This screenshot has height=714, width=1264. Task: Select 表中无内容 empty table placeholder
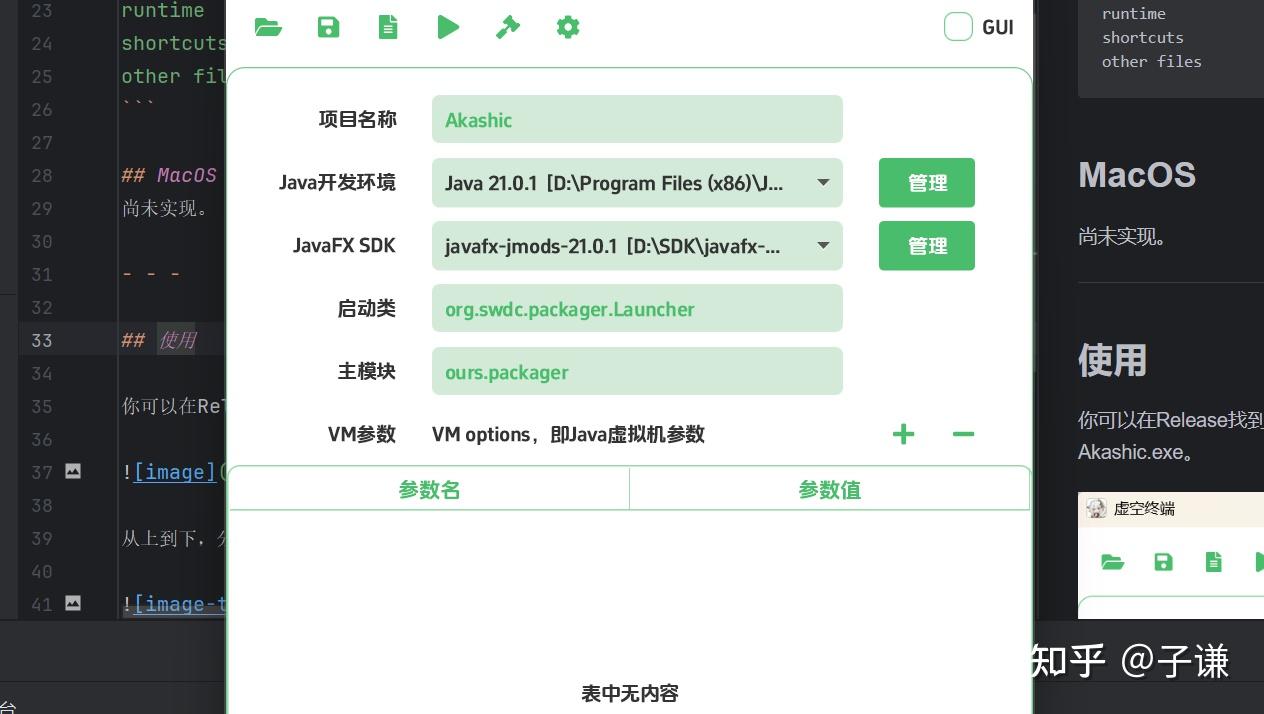(x=630, y=693)
